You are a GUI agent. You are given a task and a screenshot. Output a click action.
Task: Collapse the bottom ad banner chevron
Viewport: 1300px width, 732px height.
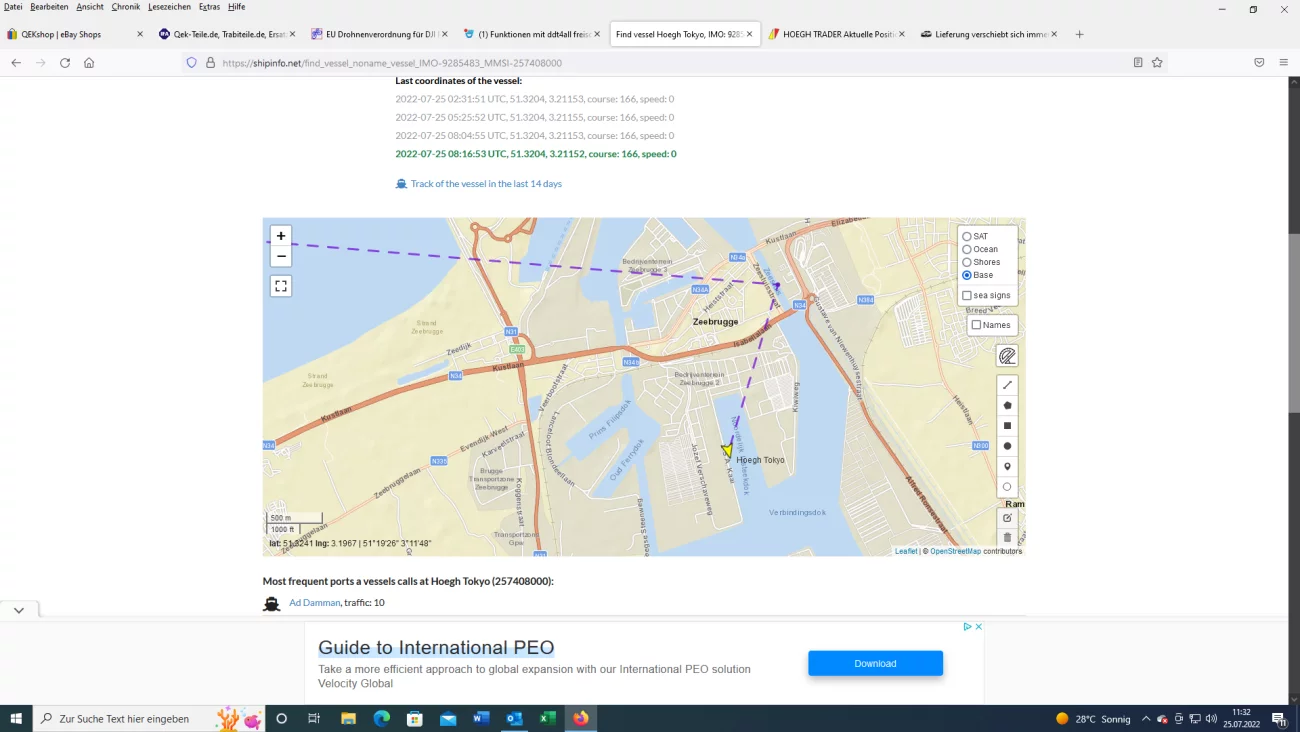coord(19,610)
